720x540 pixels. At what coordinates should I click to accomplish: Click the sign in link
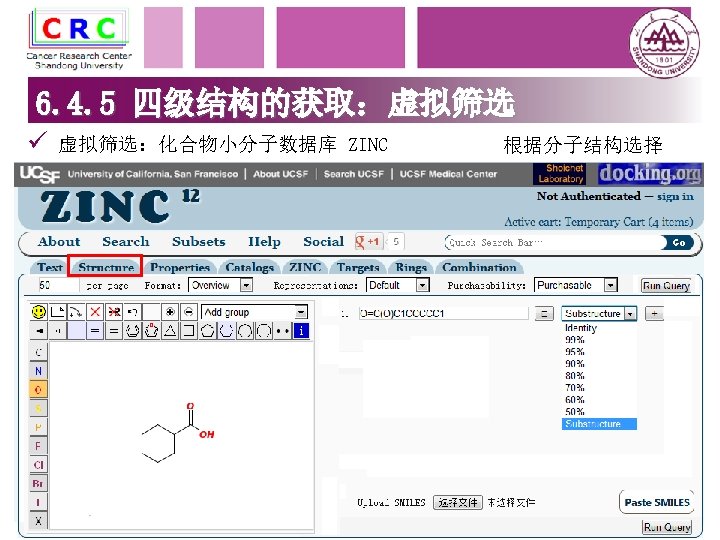[675, 196]
